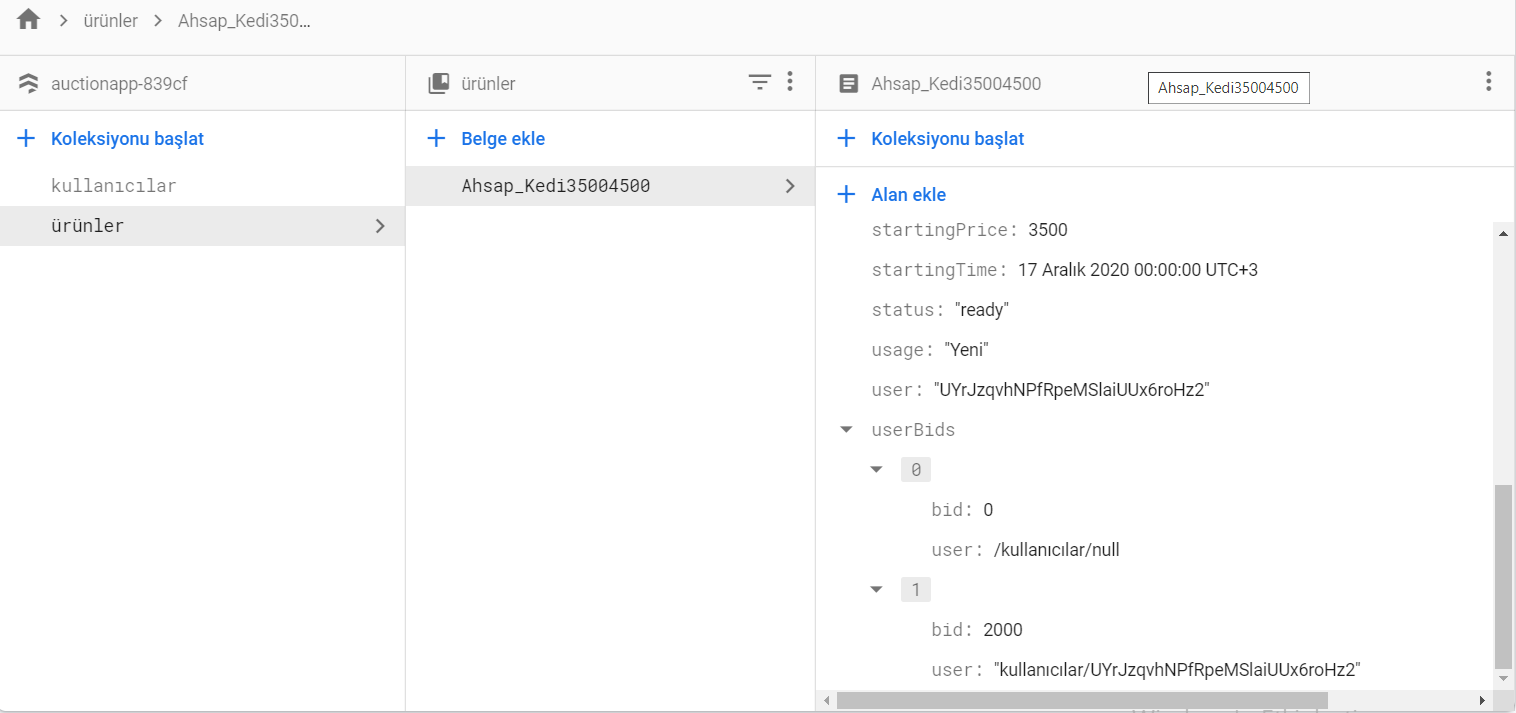Click the plus icon beside Alan ekle
Viewport: 1516px width, 713px height.
click(846, 195)
